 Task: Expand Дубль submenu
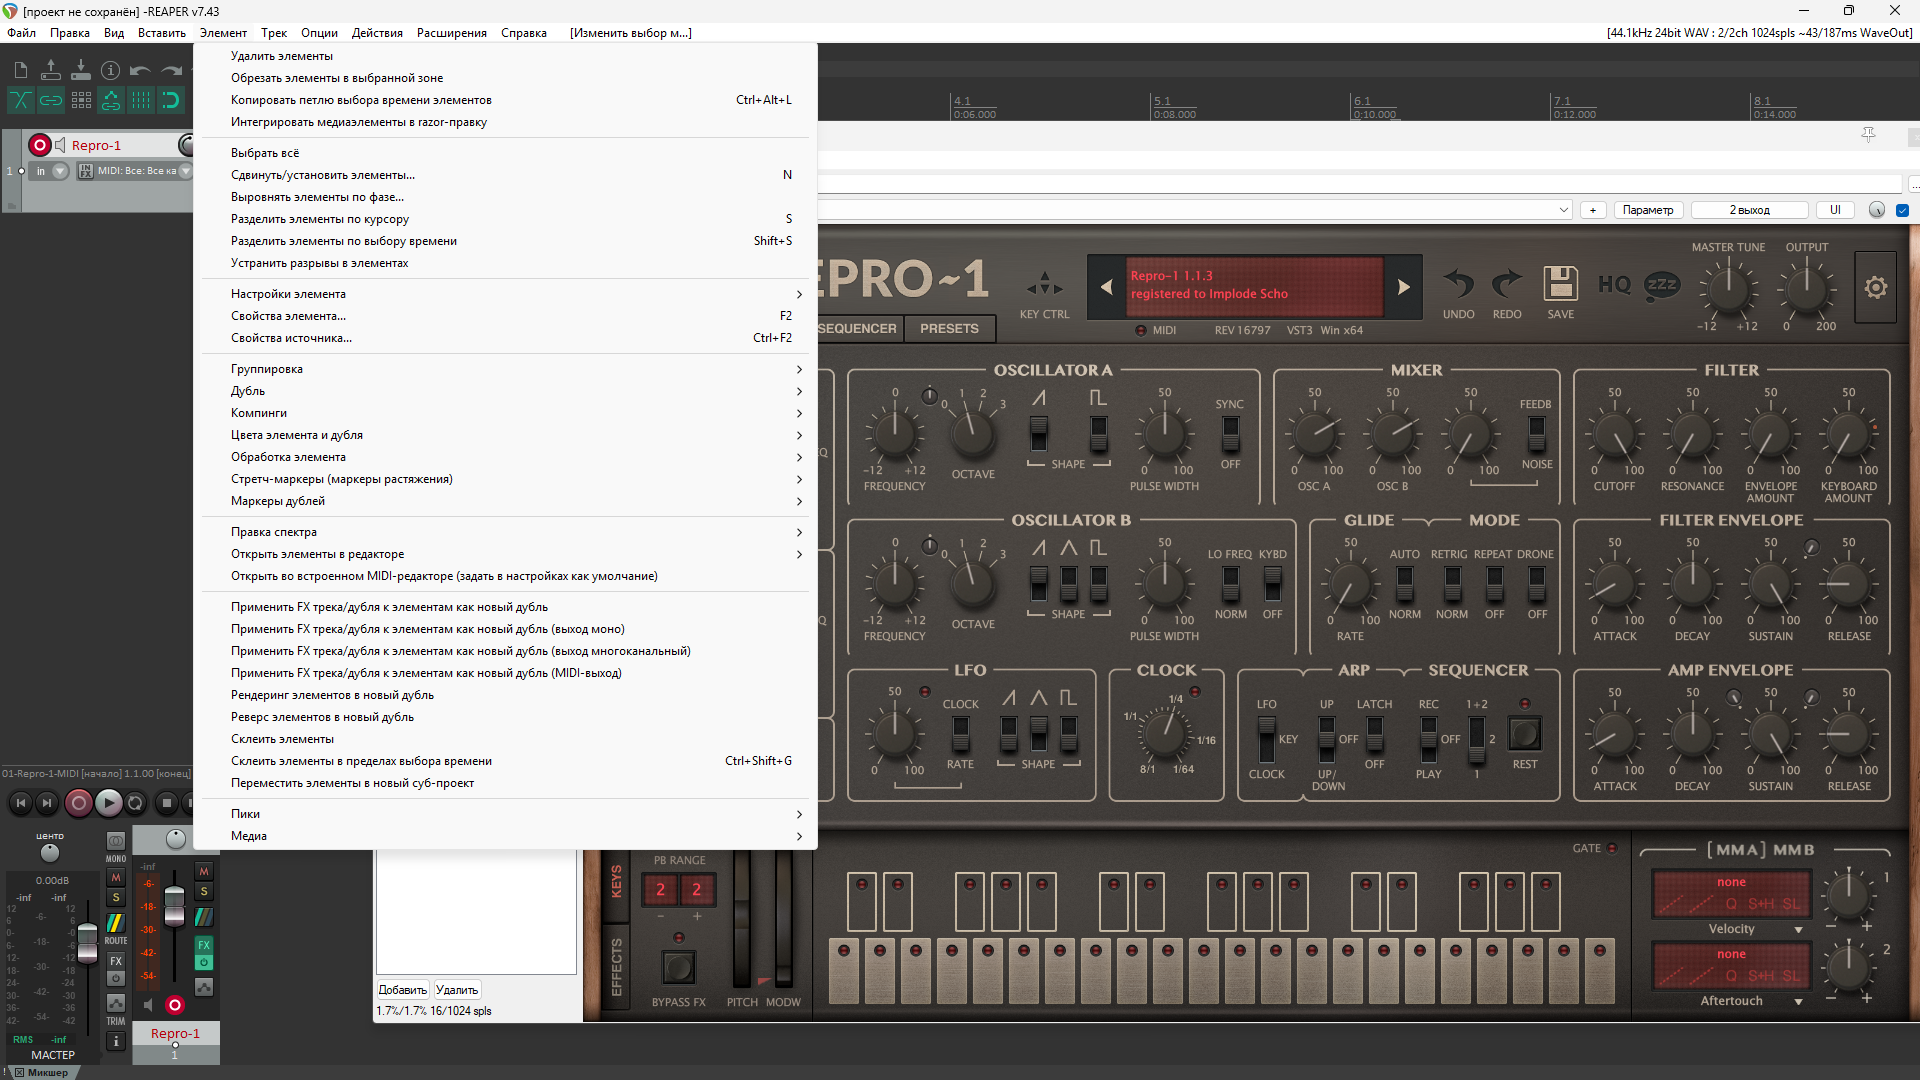(x=505, y=391)
